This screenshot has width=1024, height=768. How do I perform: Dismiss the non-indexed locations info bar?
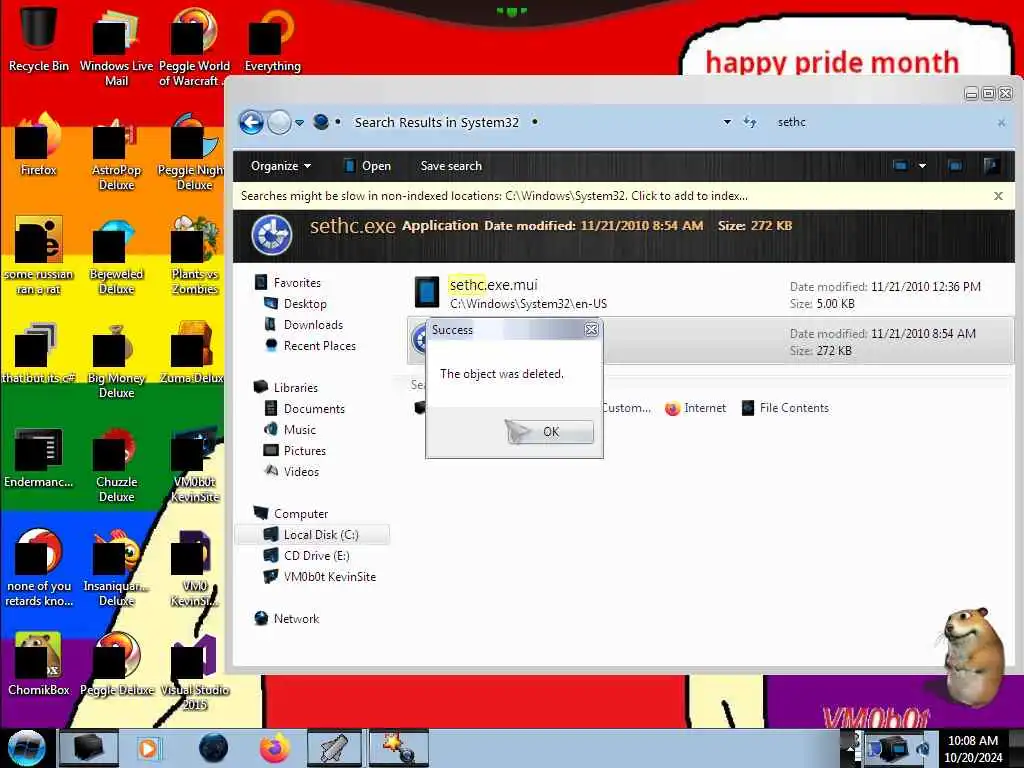(x=998, y=196)
